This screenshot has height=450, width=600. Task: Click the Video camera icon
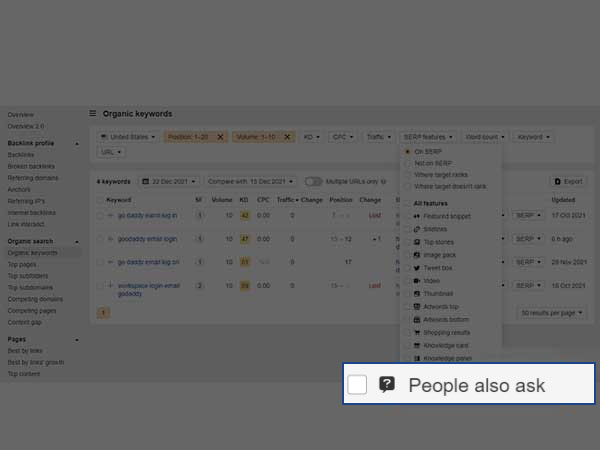pos(417,281)
